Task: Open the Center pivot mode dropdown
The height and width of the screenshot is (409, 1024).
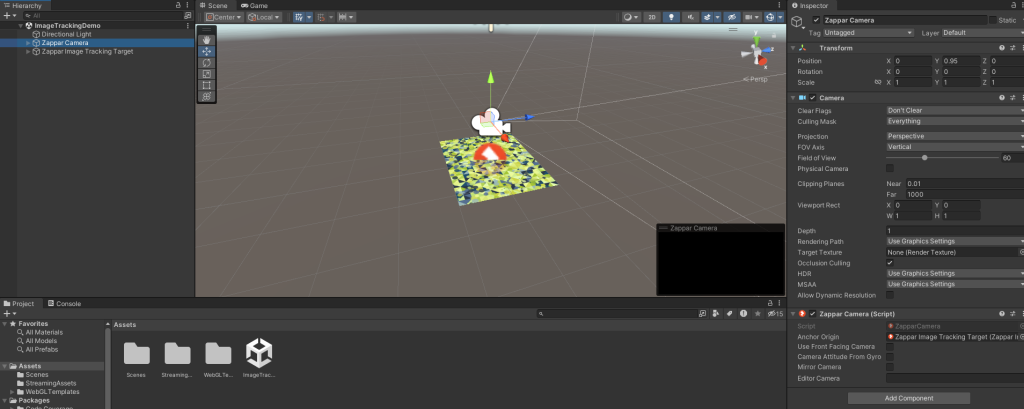Action: click(223, 17)
